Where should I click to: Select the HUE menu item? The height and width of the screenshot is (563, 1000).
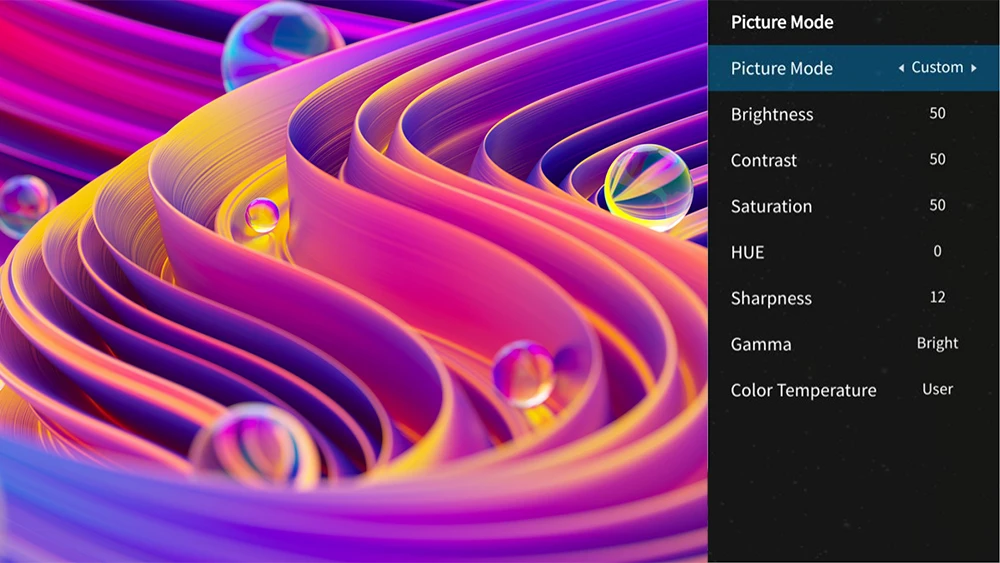pyautogui.click(x=853, y=252)
